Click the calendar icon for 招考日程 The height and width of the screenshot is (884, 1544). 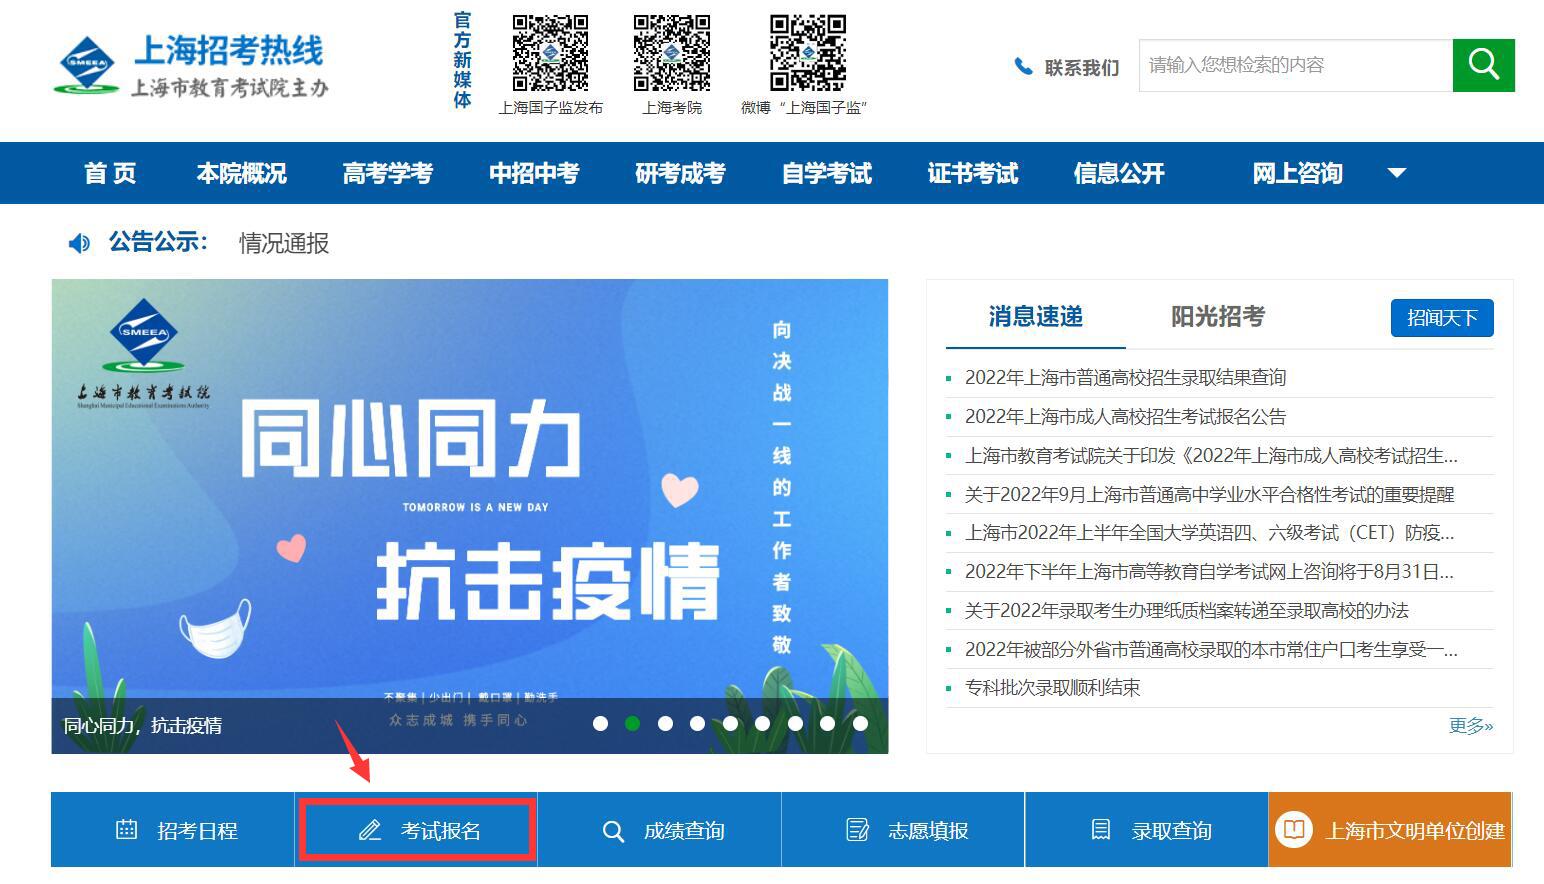click(126, 829)
